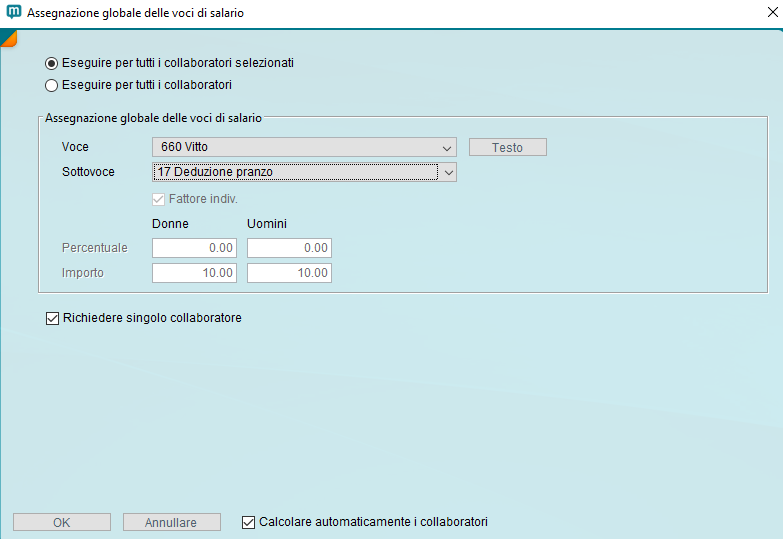Click the 'Importo' row label
Image resolution: width=783 pixels, height=539 pixels.
tap(83, 273)
